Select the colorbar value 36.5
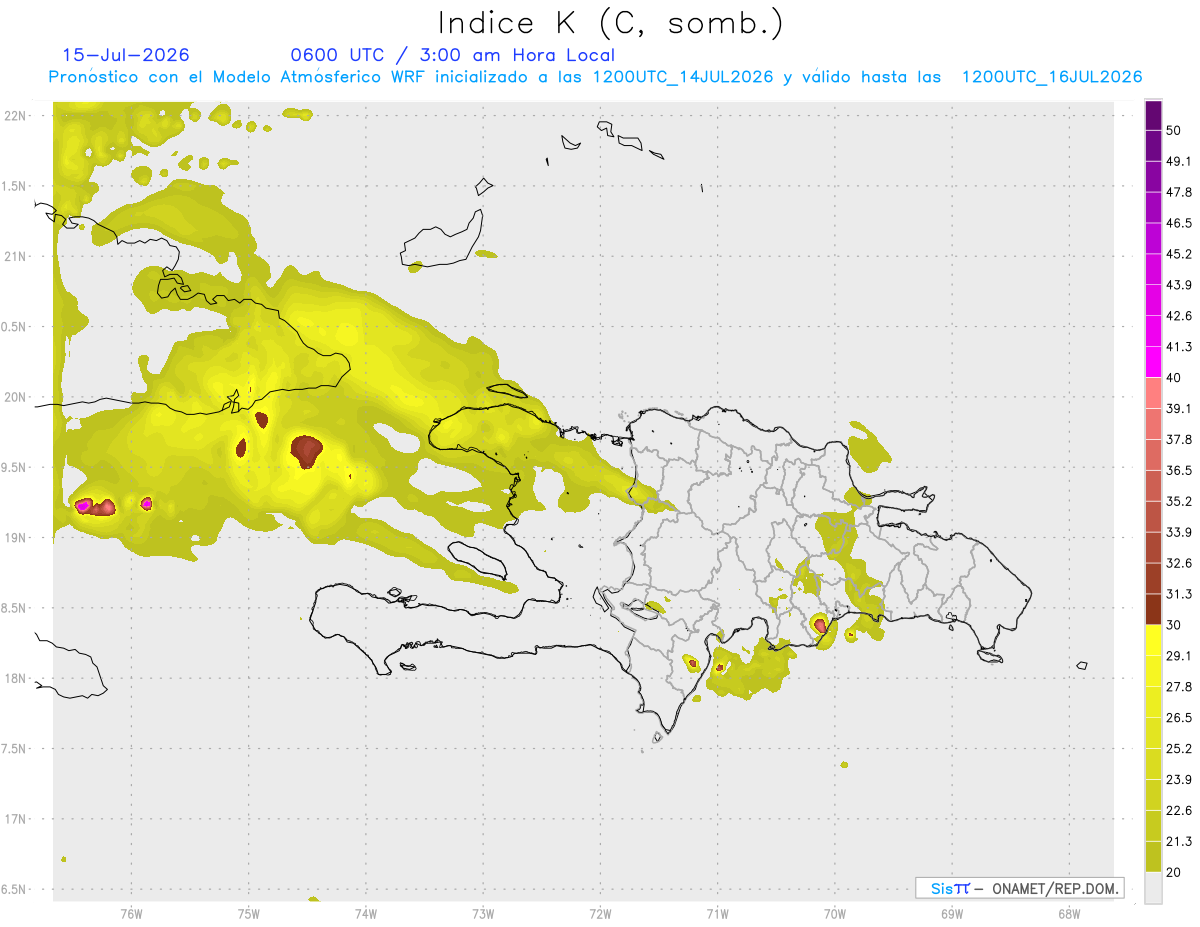This screenshot has width=1200, height=927. point(1179,470)
